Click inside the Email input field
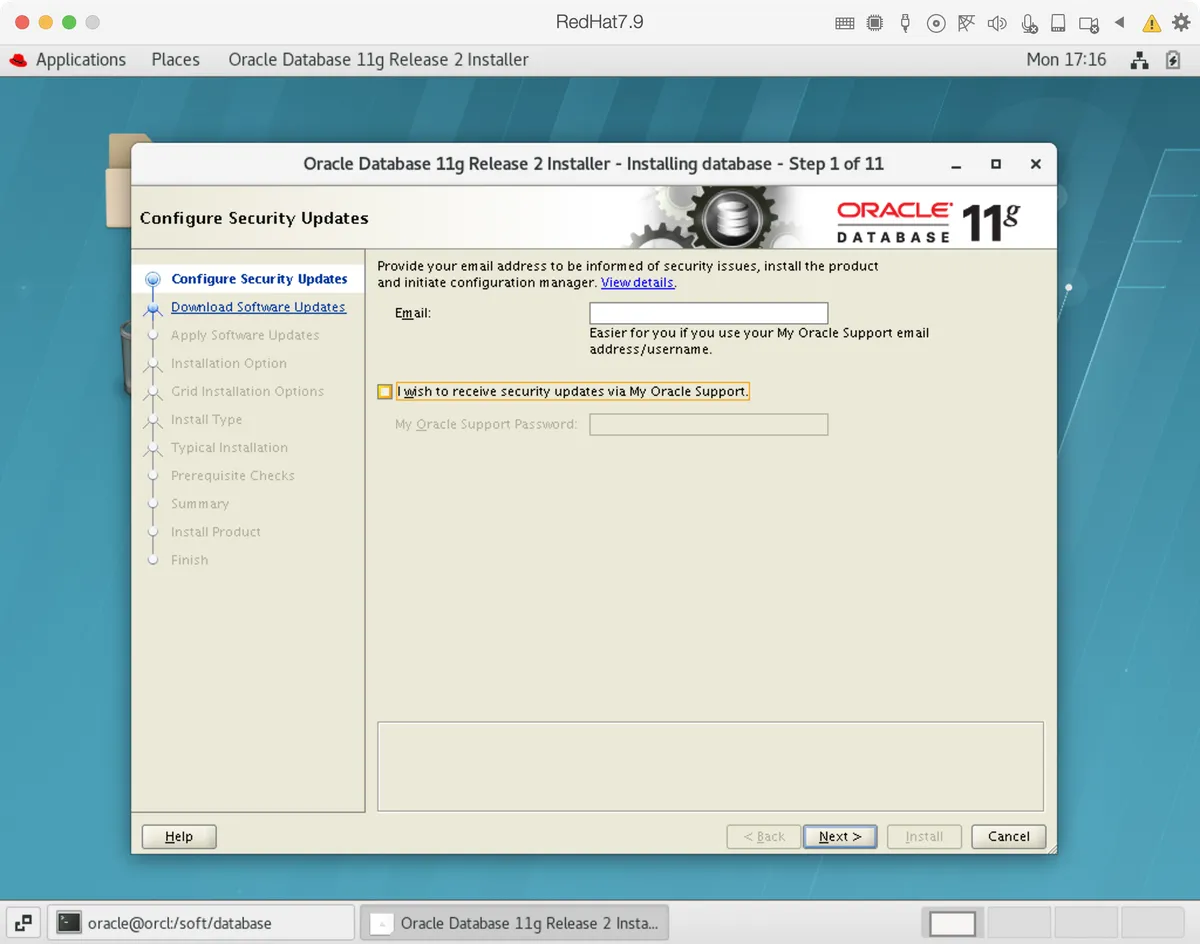This screenshot has width=1200, height=944. pos(708,312)
